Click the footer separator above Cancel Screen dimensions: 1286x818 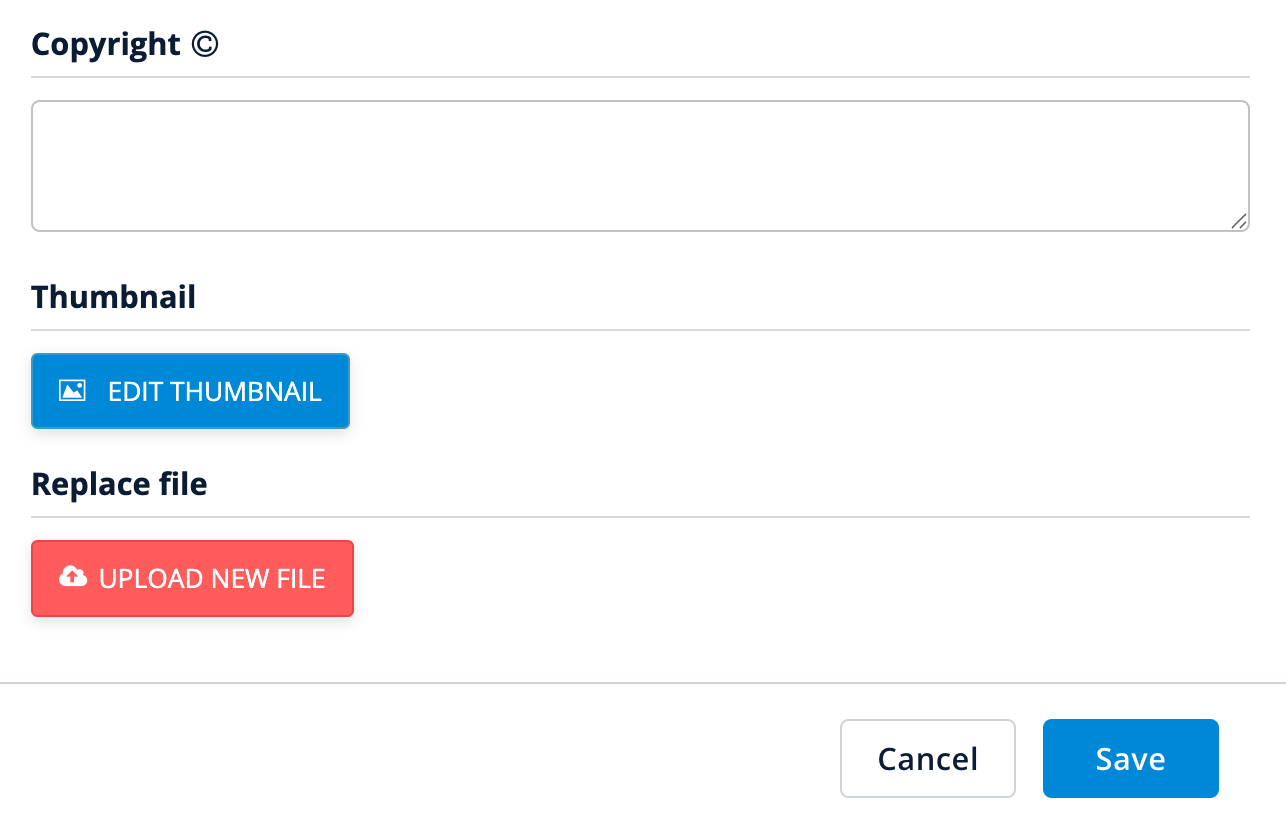pos(640,683)
